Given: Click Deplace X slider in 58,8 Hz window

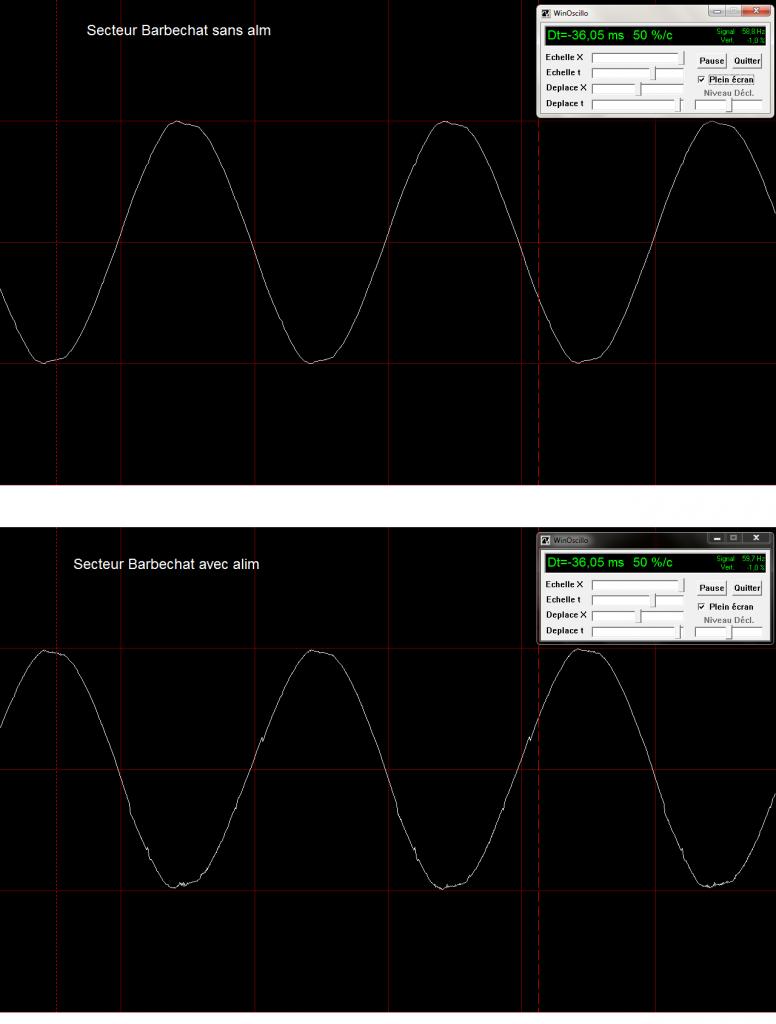Looking at the screenshot, I should 638,88.
